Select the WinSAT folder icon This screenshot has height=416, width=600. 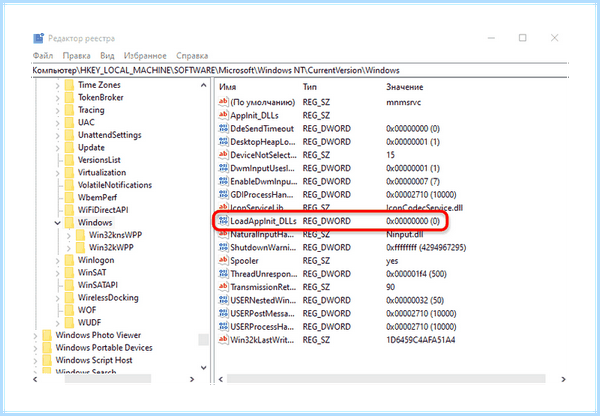(69, 272)
